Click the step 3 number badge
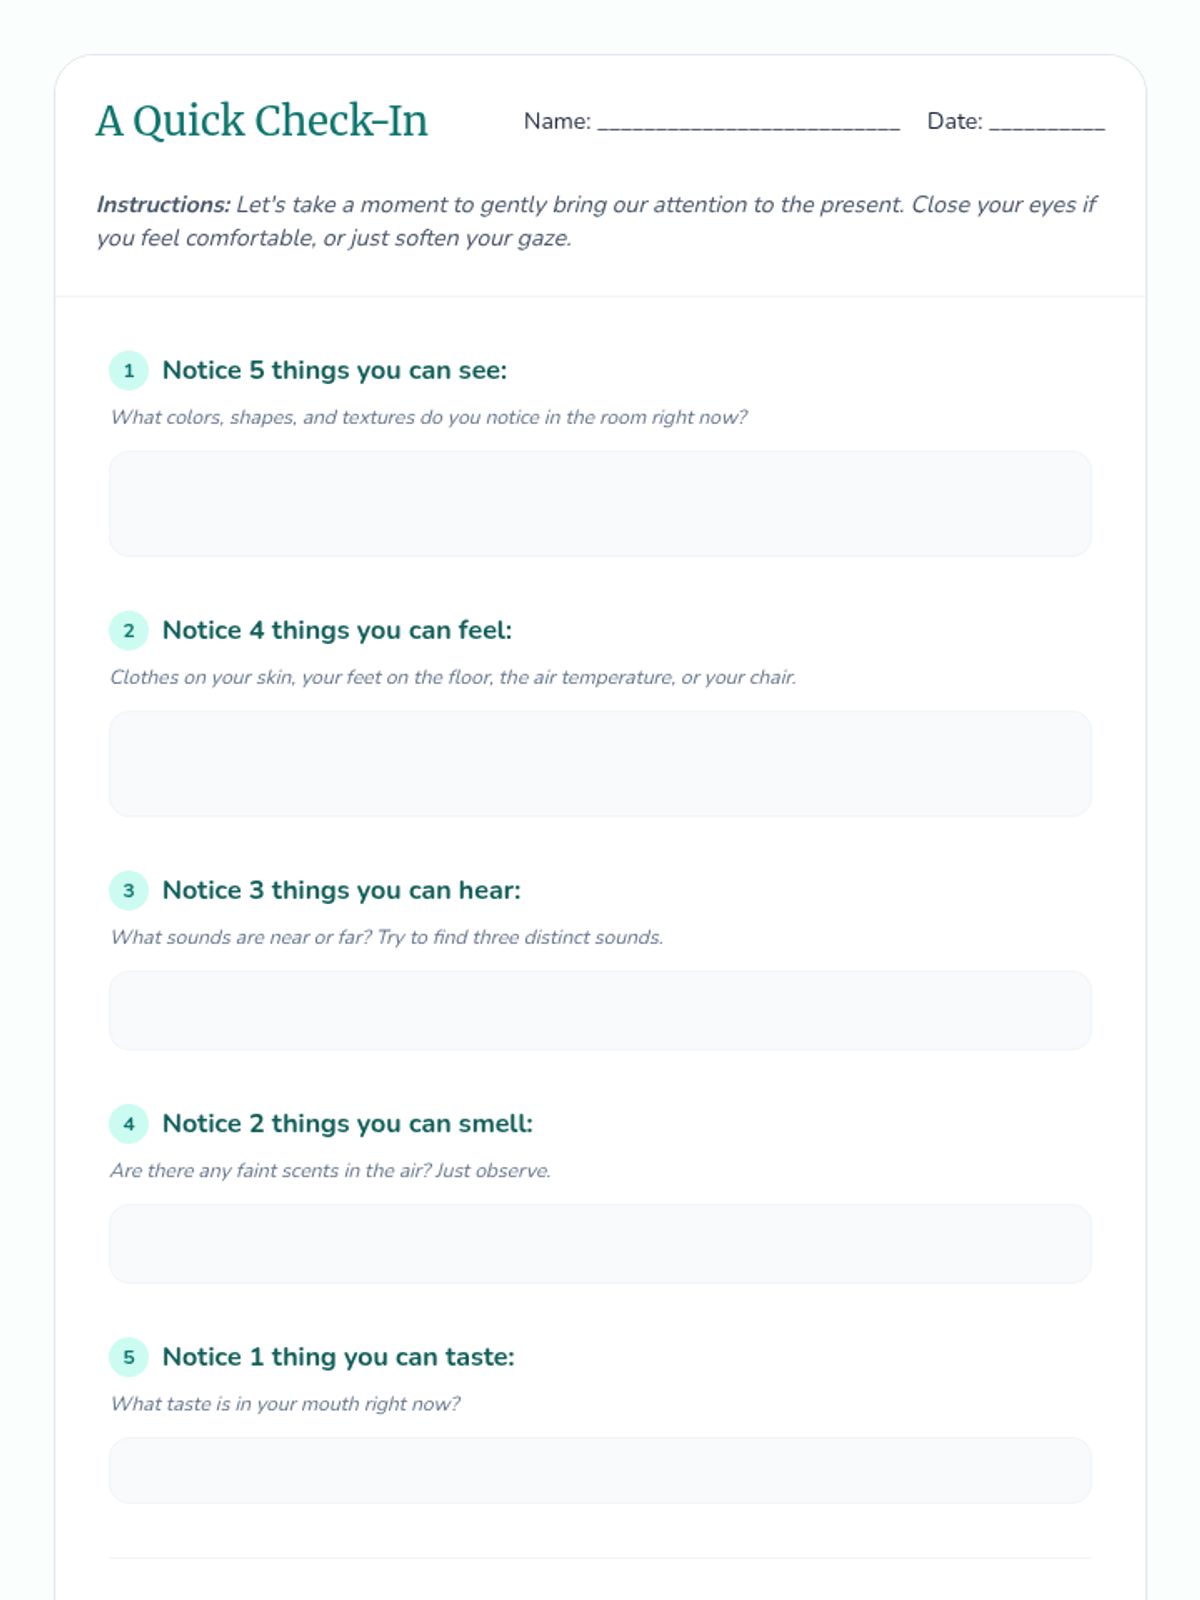 click(x=129, y=890)
